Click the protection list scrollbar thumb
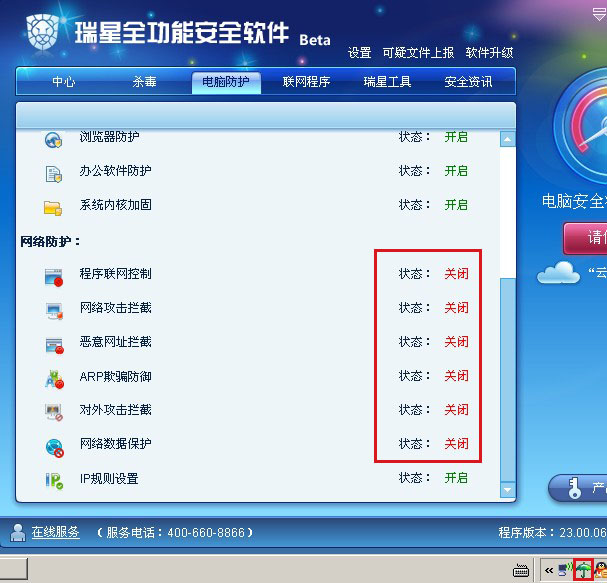 pyautogui.click(x=508, y=380)
